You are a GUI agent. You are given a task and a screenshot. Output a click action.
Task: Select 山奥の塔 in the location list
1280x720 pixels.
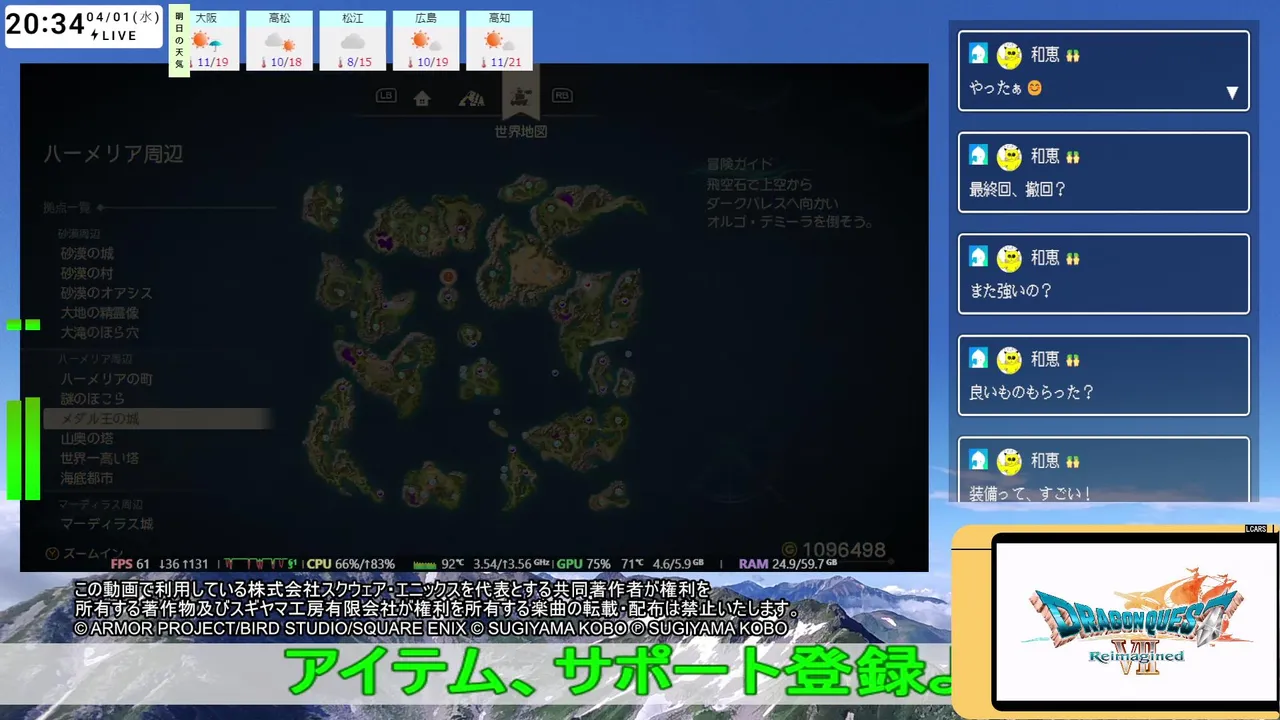(x=86, y=439)
